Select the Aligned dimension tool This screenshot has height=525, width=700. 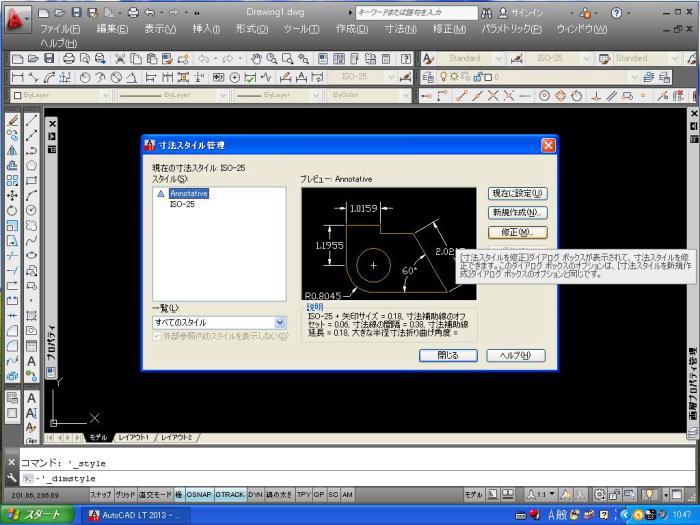(x=33, y=78)
